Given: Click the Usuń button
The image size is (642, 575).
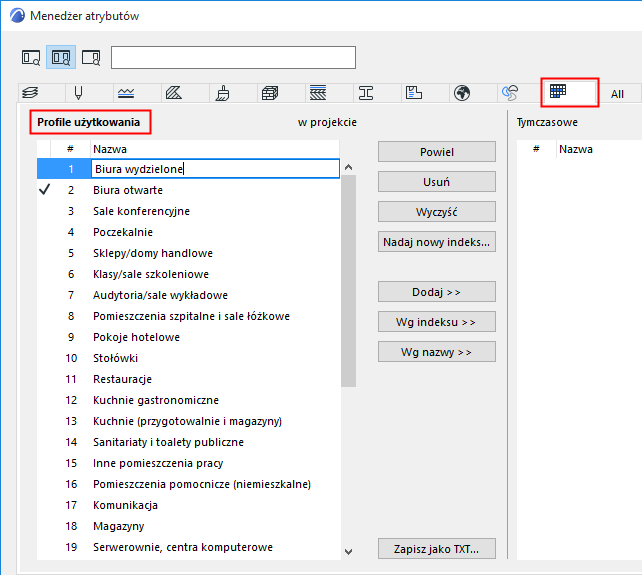Looking at the screenshot, I should coord(437,182).
